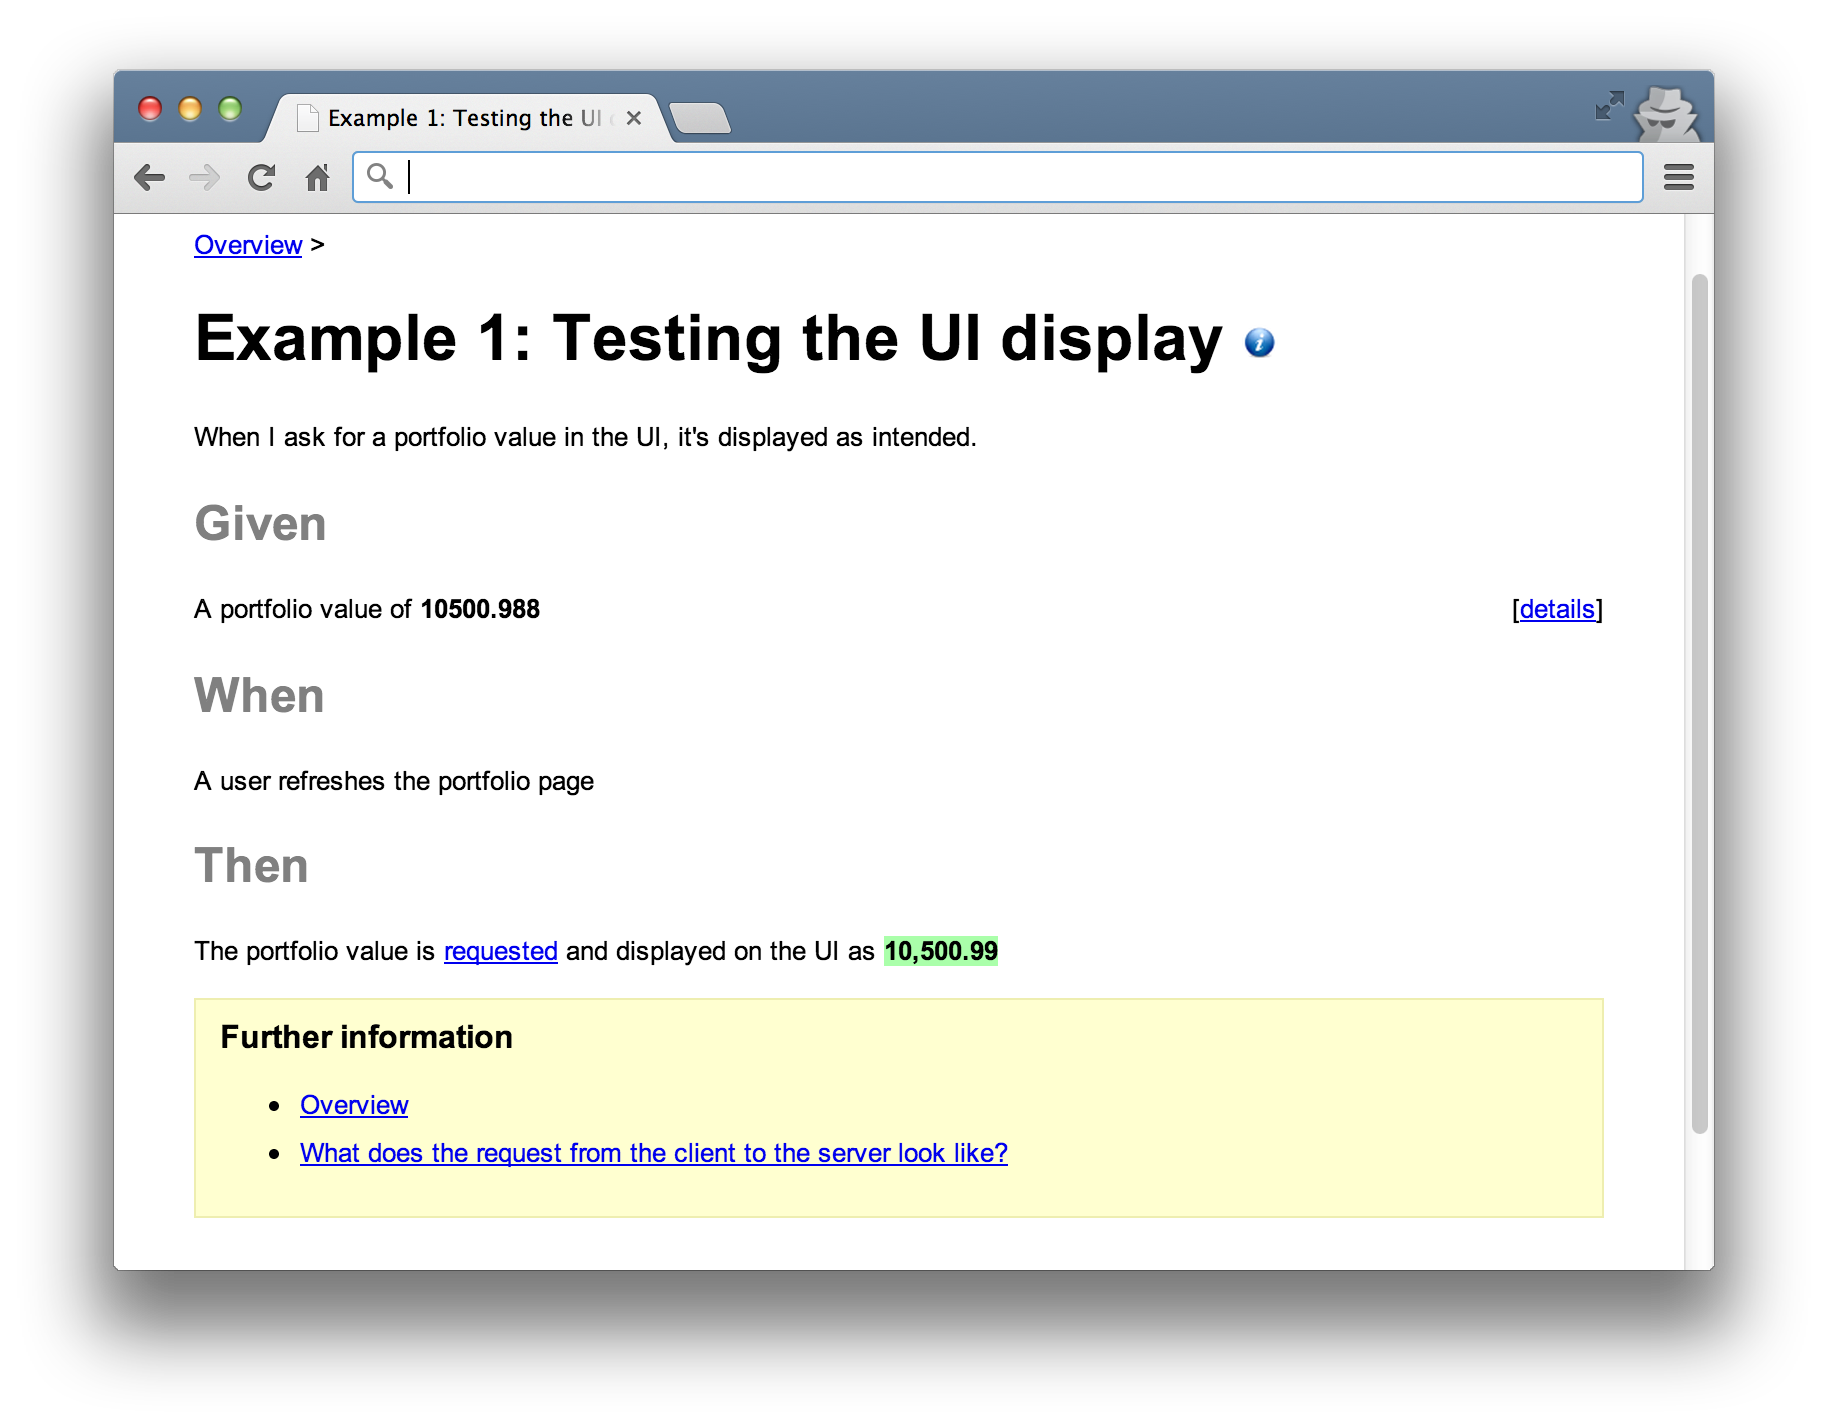
Task: Open the client-to-server request question link
Action: pyautogui.click(x=653, y=1153)
